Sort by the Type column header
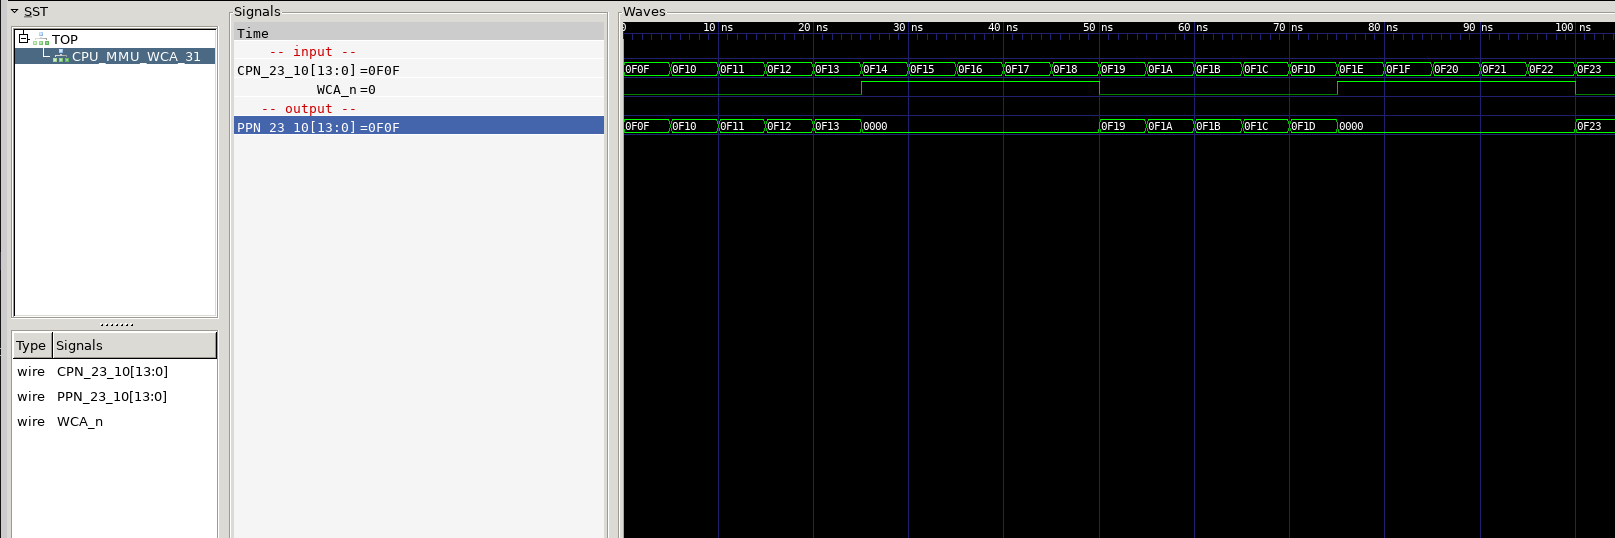Viewport: 1615px width, 538px height. (31, 345)
